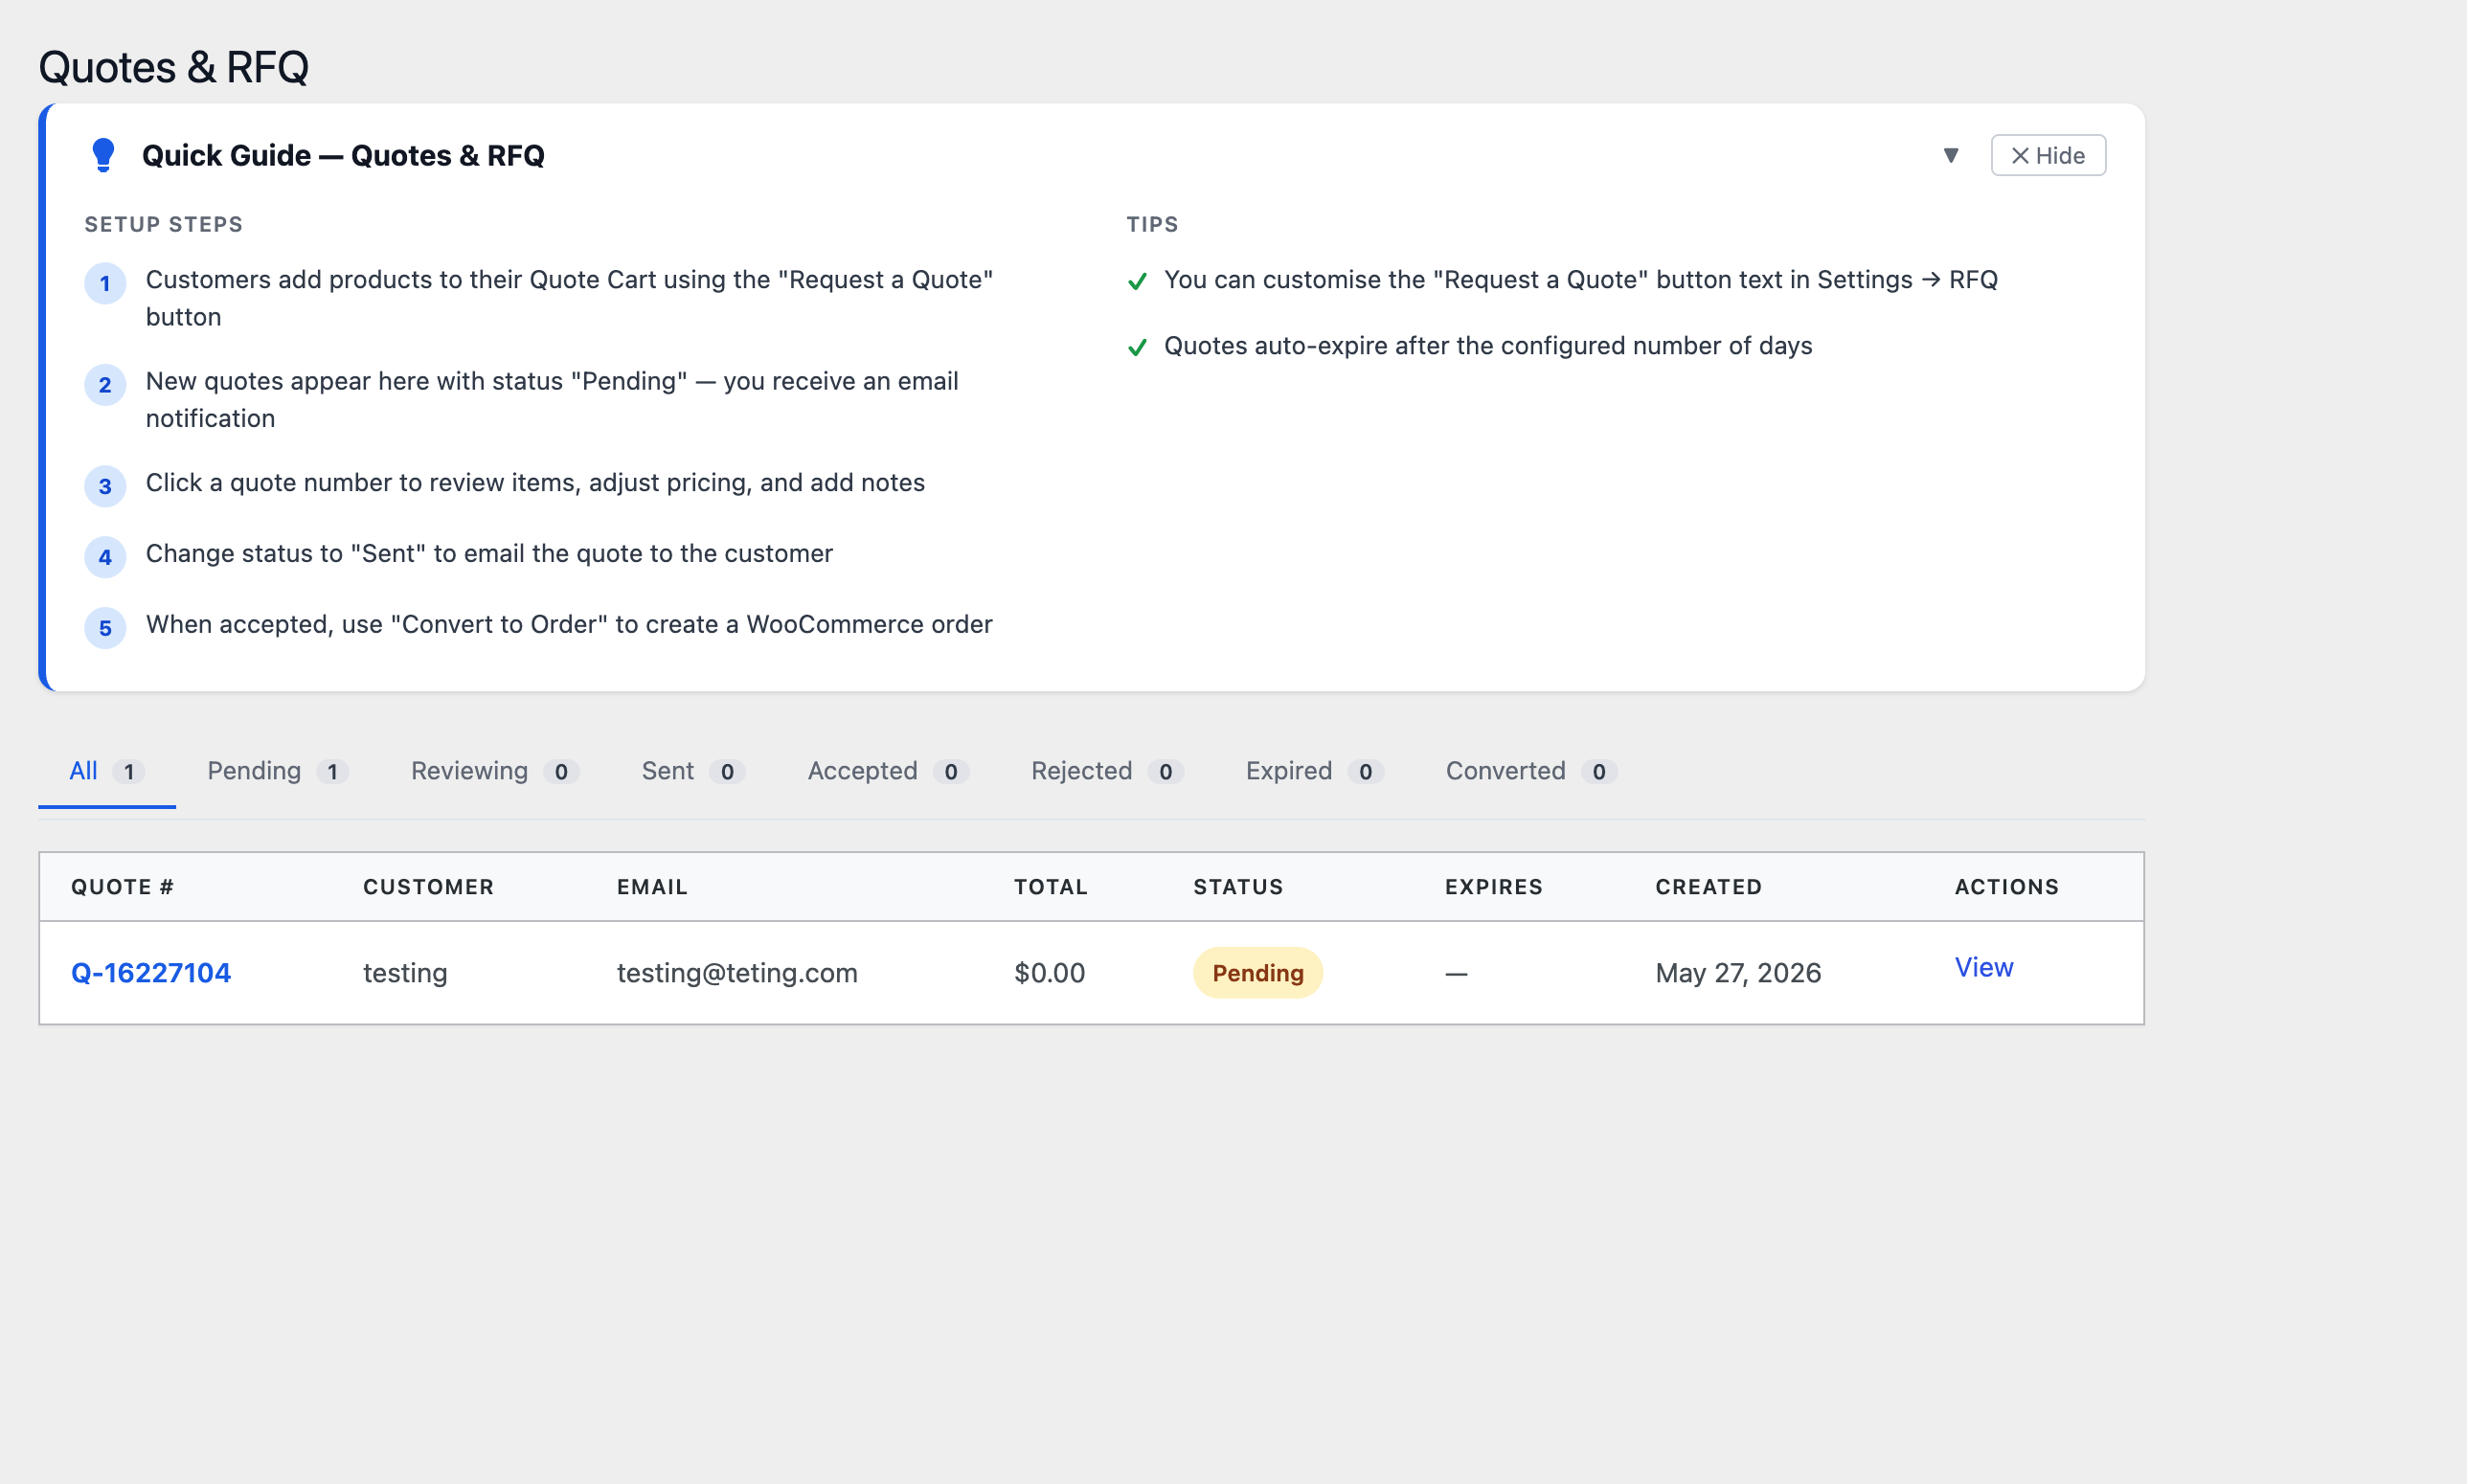Viewport: 2467px width, 1484px height.
Task: Click the checkmark beside the auto-expire tip
Action: point(1137,347)
